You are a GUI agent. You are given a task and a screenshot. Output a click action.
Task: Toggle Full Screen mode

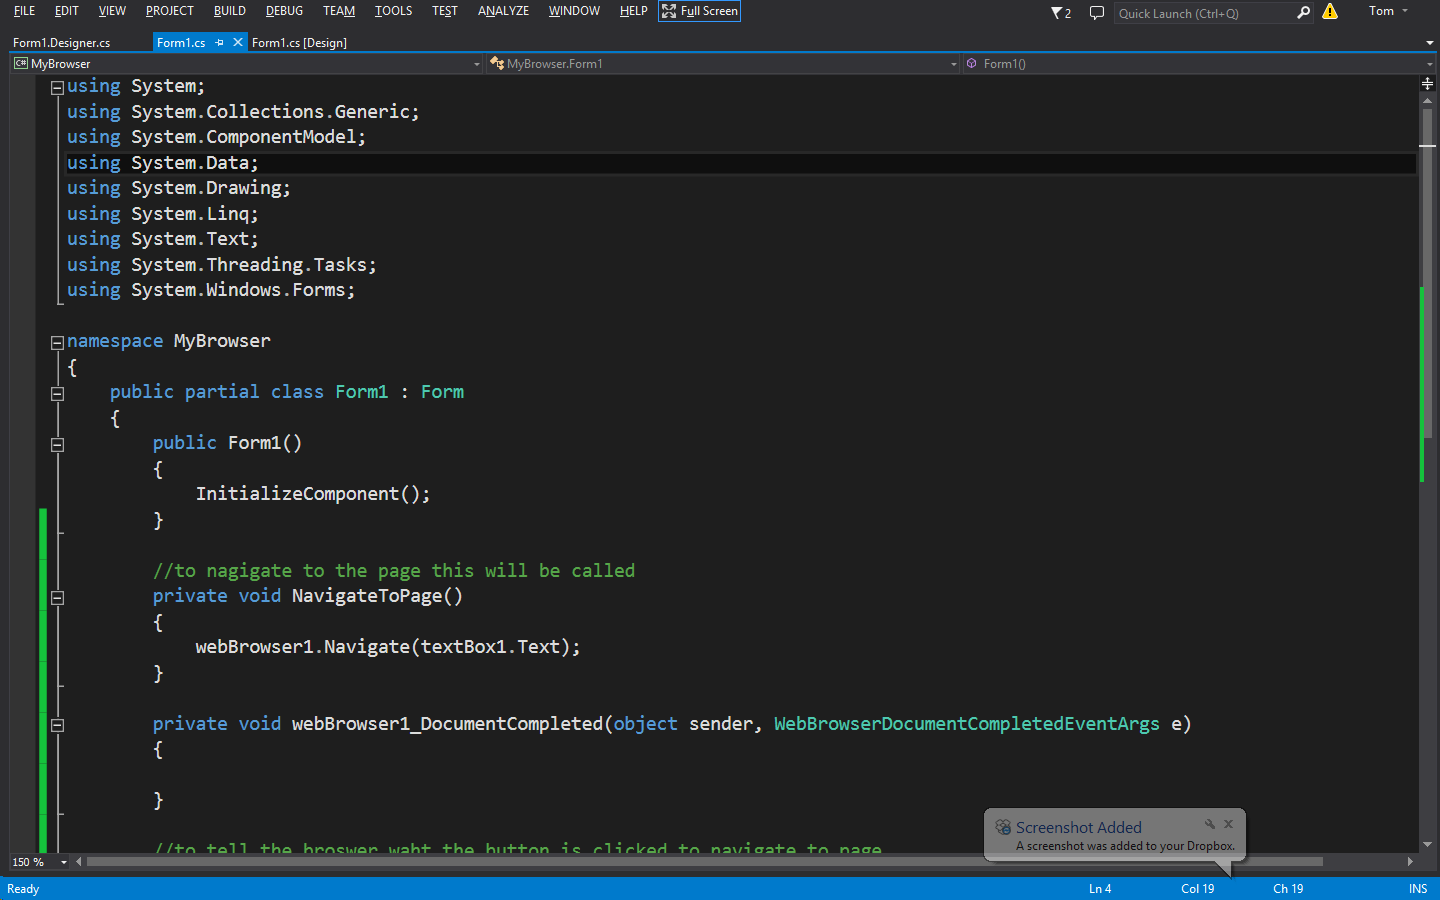pos(700,11)
